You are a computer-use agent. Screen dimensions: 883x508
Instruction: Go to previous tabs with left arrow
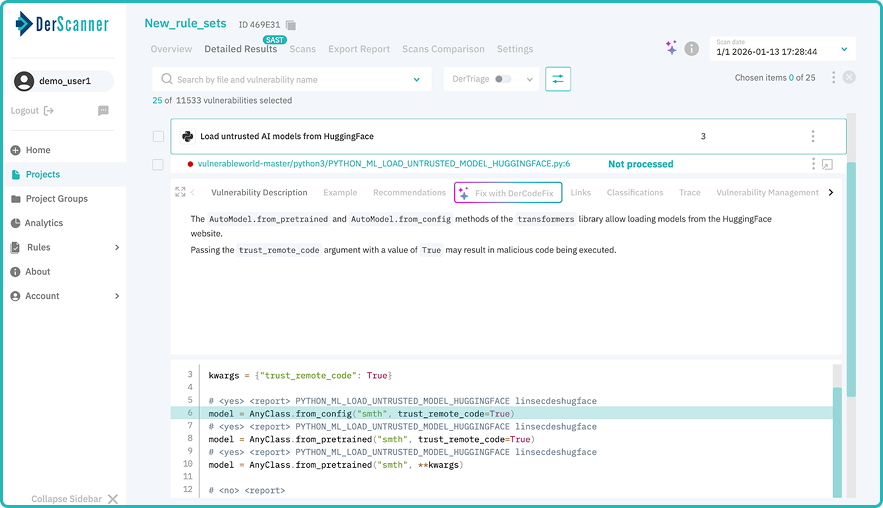pos(193,193)
